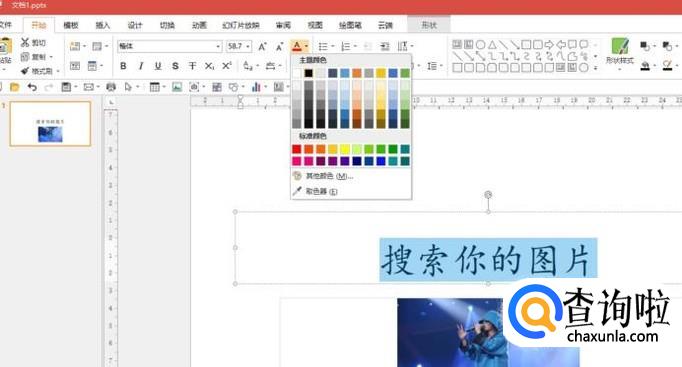Toggle bold formatting with the B button
Screen dimensions: 682x367
[123, 66]
